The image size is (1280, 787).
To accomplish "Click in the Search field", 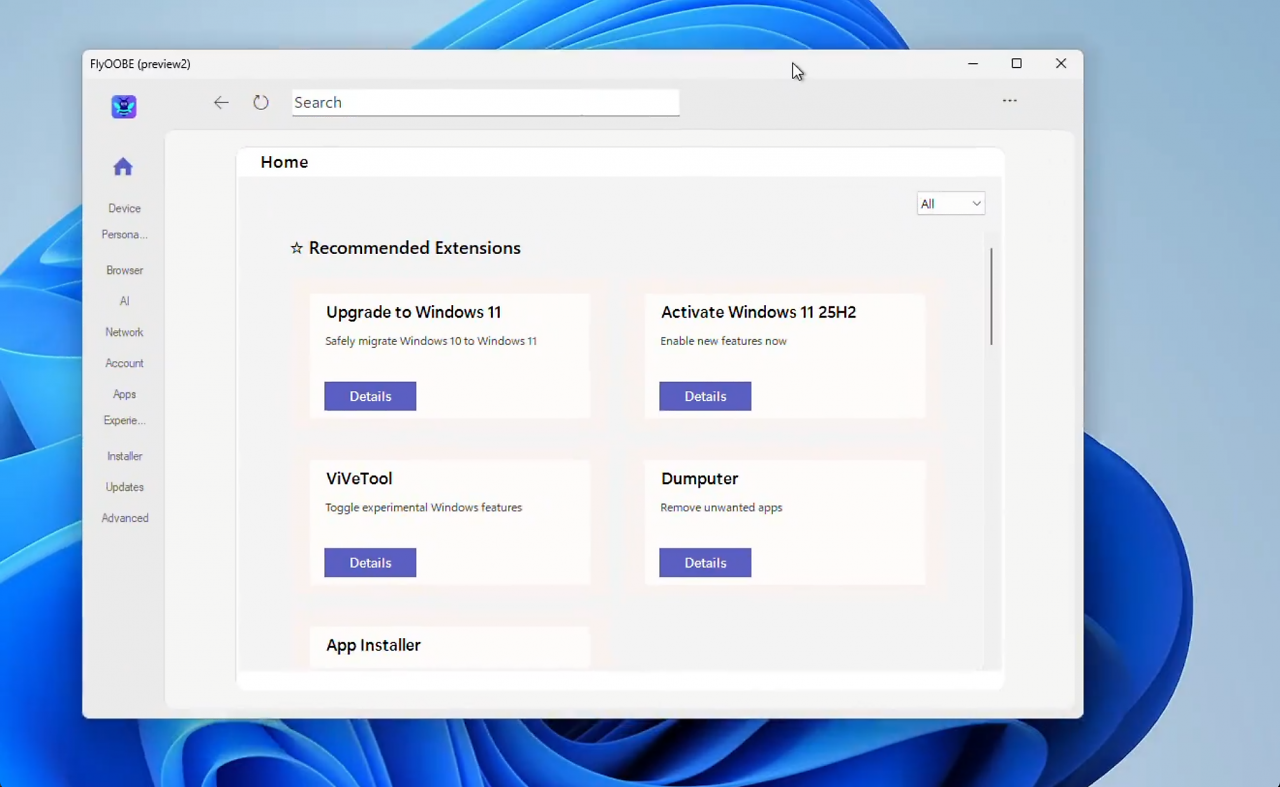I will point(486,102).
